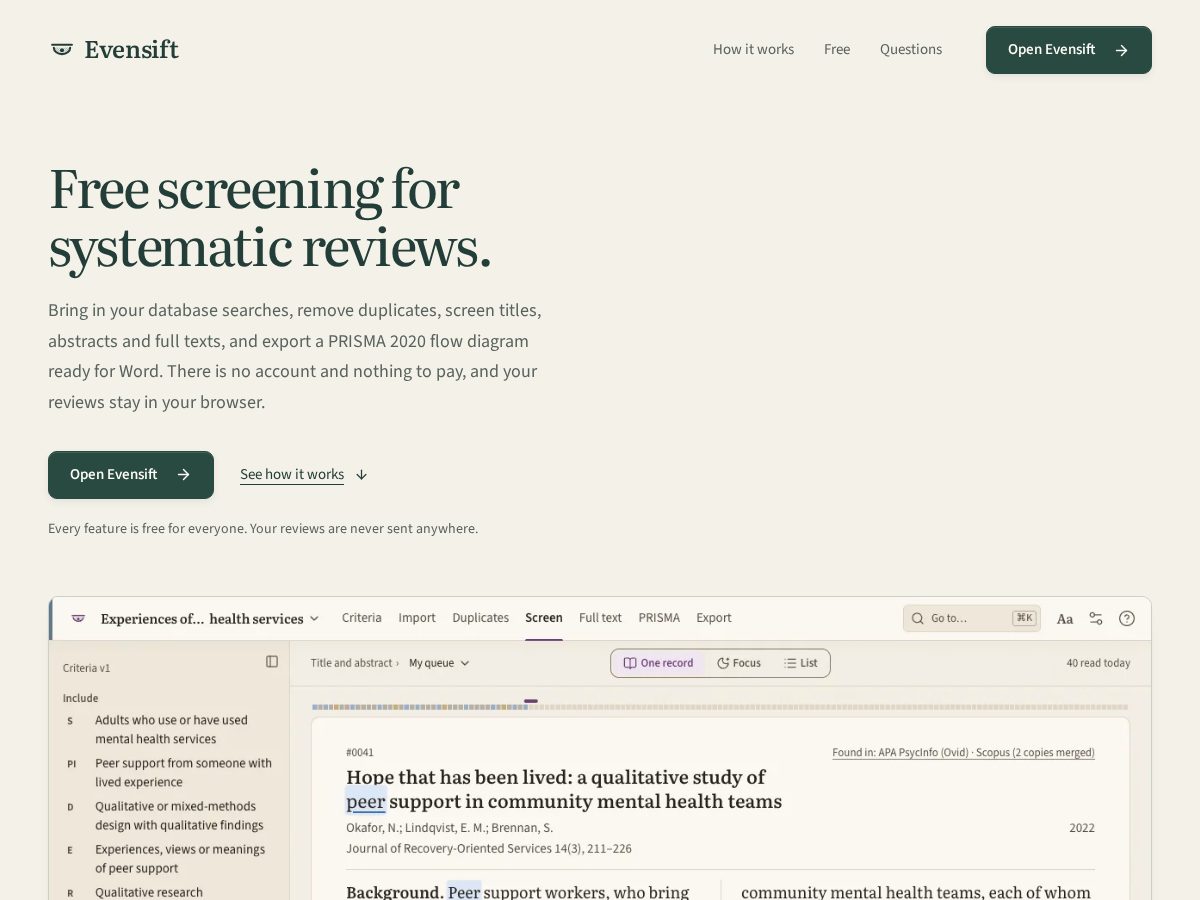Collapse the criteria sidebar panel icon

coord(272,661)
